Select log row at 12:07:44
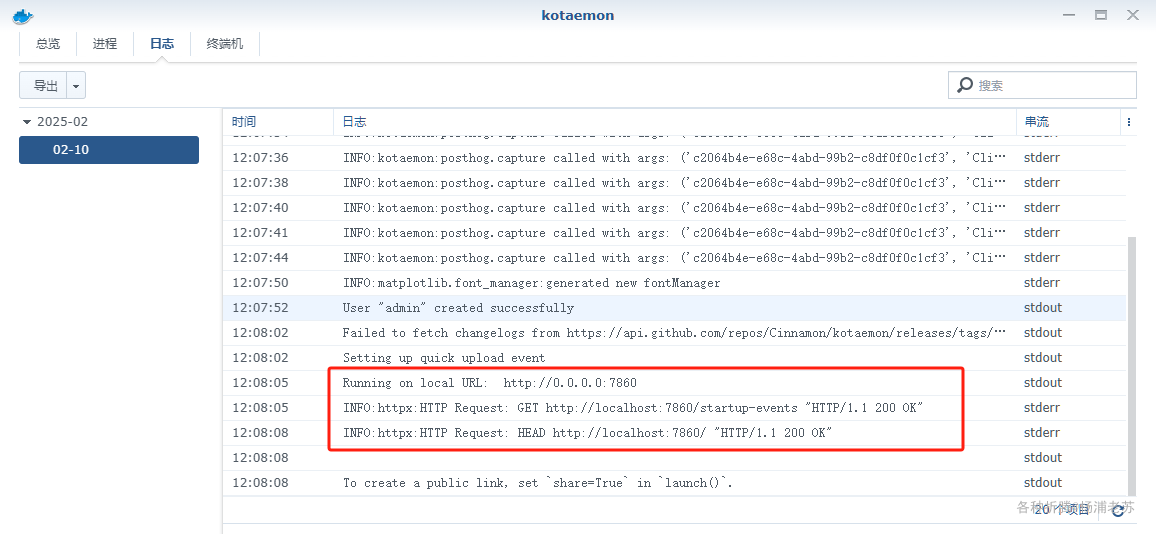 [x=675, y=258]
